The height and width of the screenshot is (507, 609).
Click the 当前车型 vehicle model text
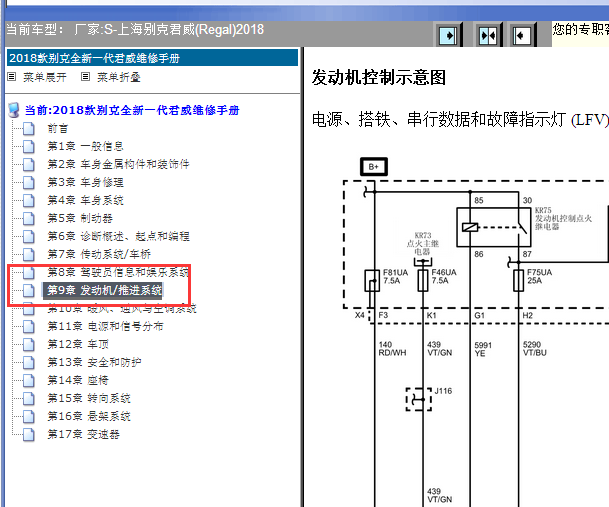(x=135, y=29)
